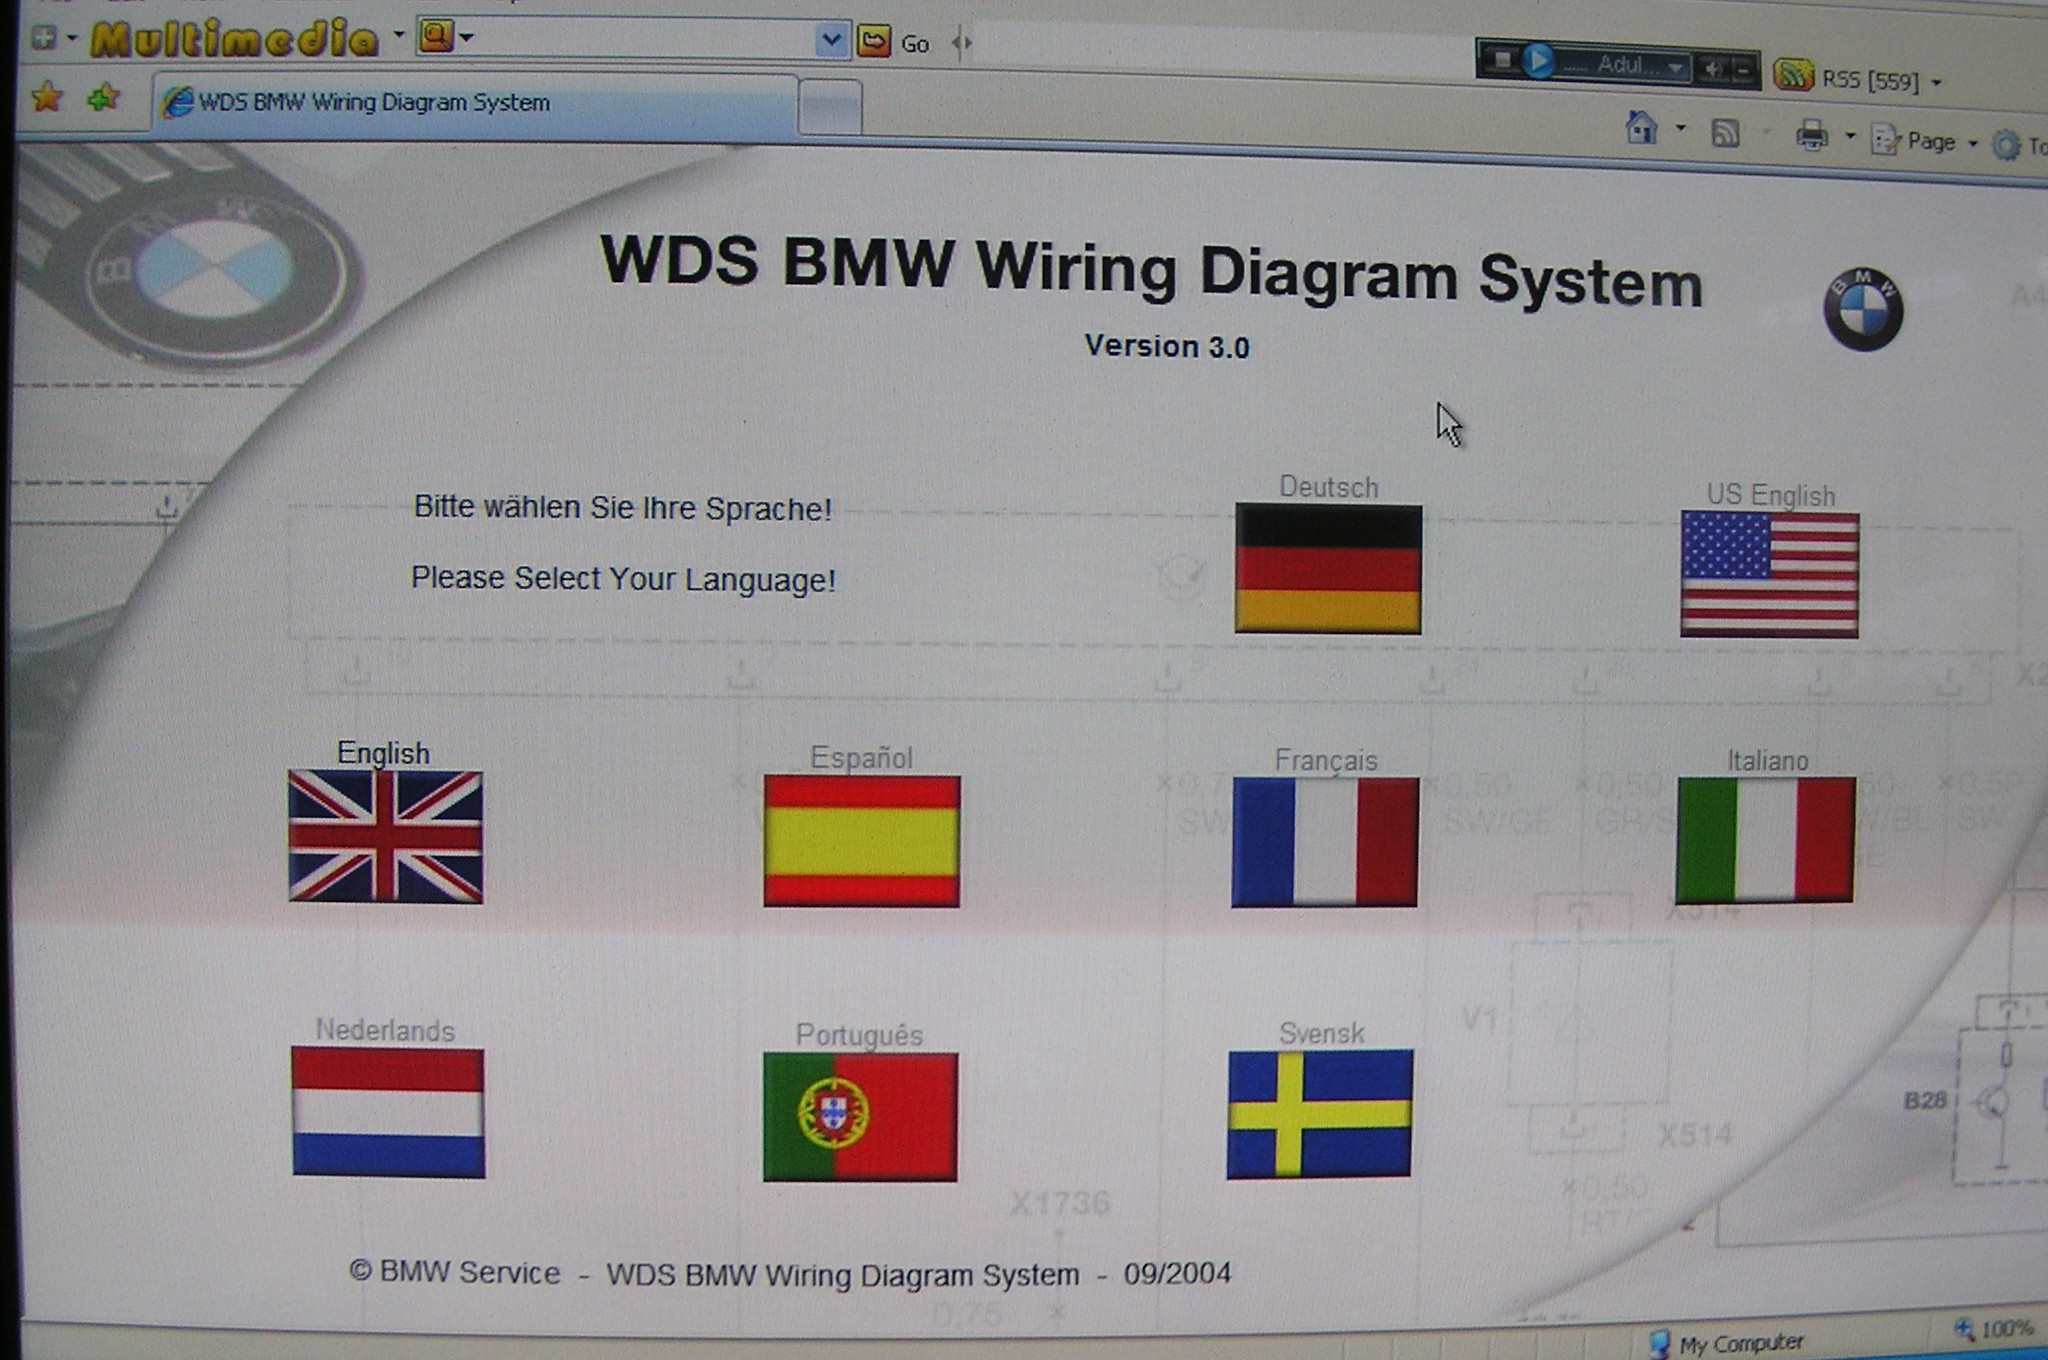Click the Version 3.0 text
2048x1360 pixels.
point(1167,347)
